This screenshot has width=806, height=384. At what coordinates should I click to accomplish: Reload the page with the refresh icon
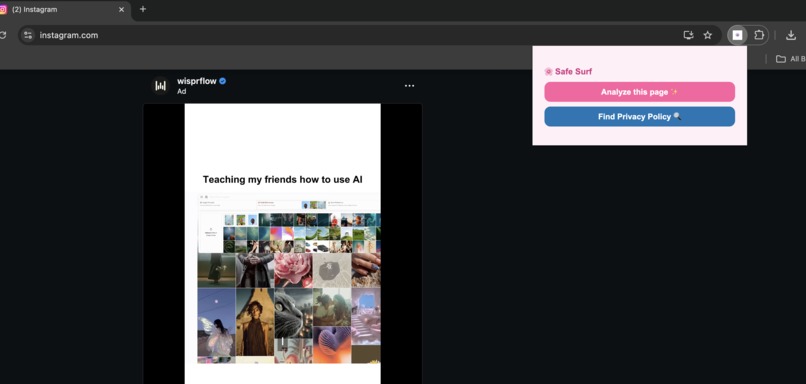(x=3, y=35)
